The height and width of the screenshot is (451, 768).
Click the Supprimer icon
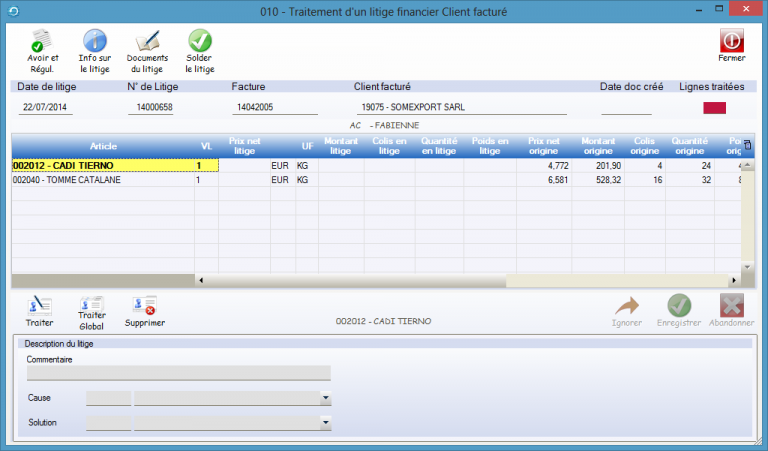tap(144, 306)
